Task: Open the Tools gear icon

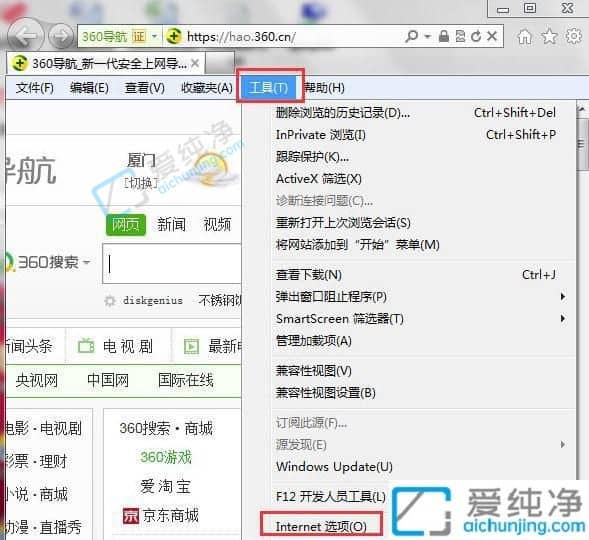Action: point(574,36)
